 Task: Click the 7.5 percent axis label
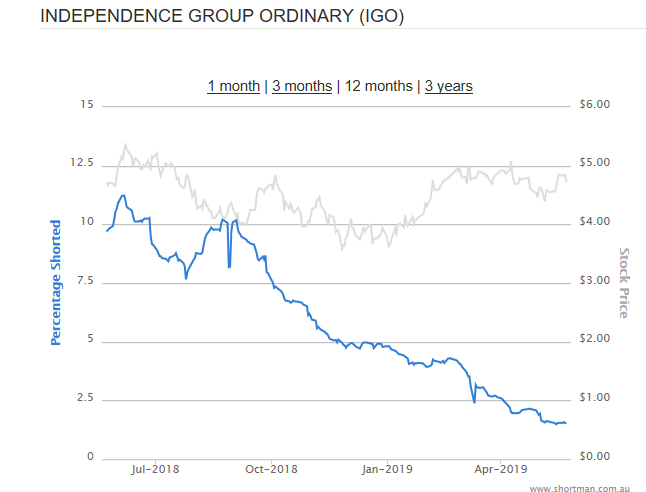(85, 281)
